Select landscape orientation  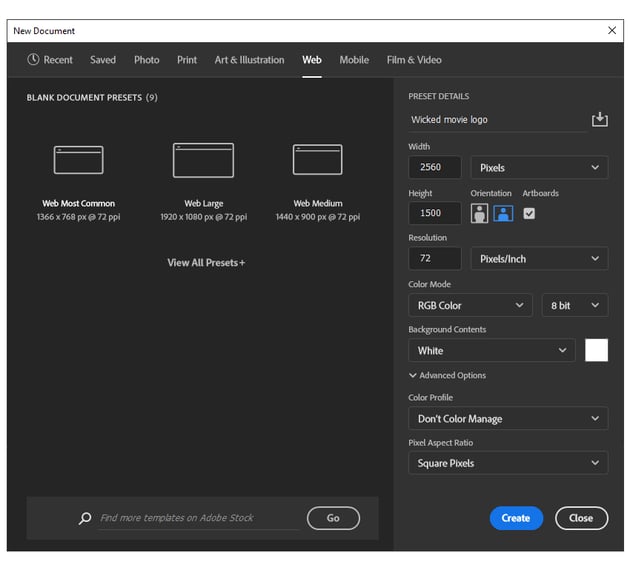[503, 213]
